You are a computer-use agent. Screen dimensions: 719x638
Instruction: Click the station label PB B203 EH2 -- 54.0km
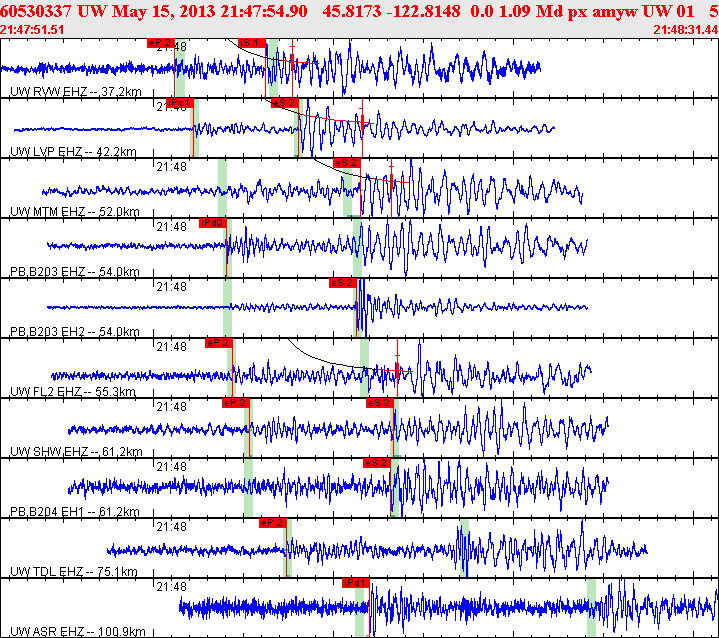[75, 332]
